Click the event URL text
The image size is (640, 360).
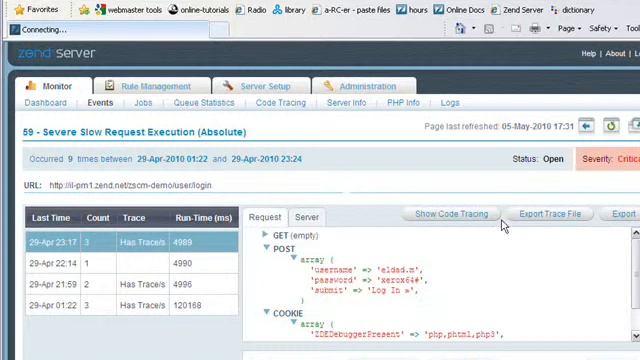pyautogui.click(x=130, y=185)
